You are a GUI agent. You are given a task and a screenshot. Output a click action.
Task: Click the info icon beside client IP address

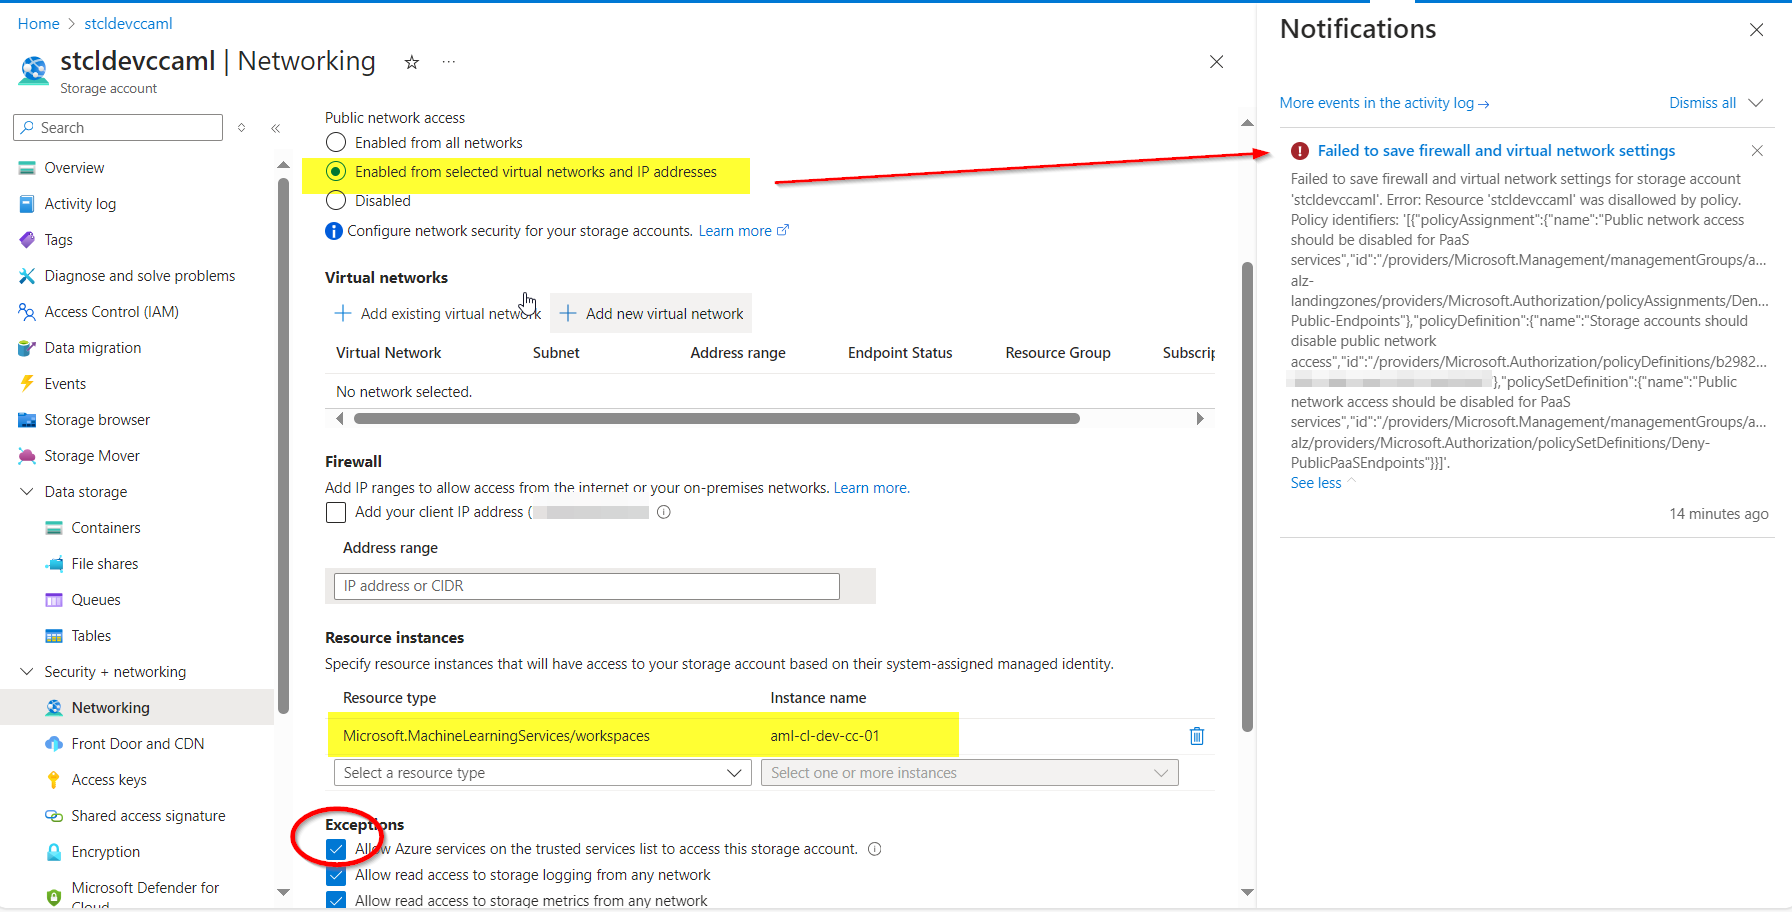(x=663, y=512)
